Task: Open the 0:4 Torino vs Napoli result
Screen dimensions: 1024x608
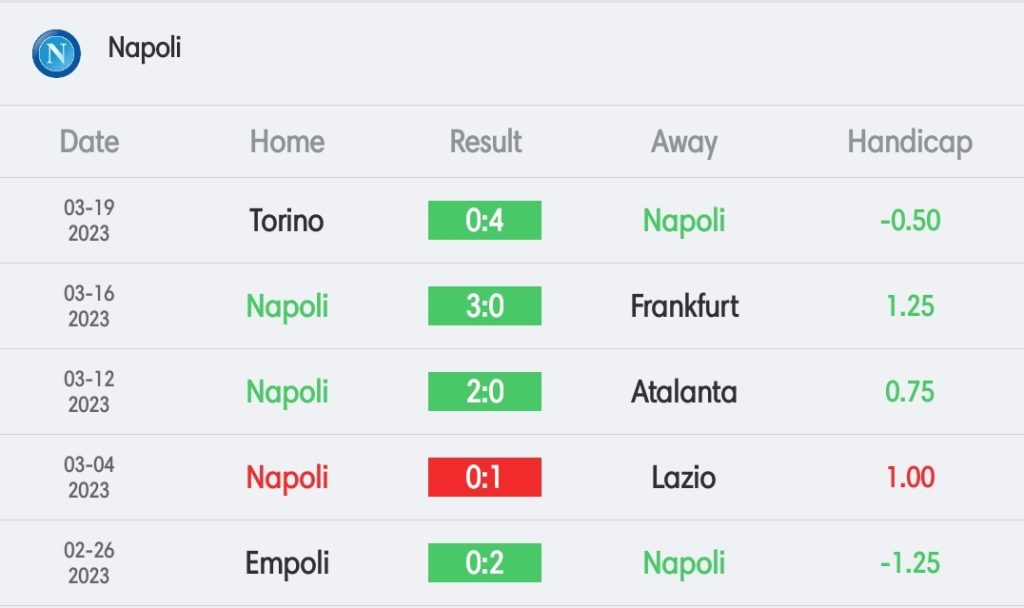Action: 485,220
